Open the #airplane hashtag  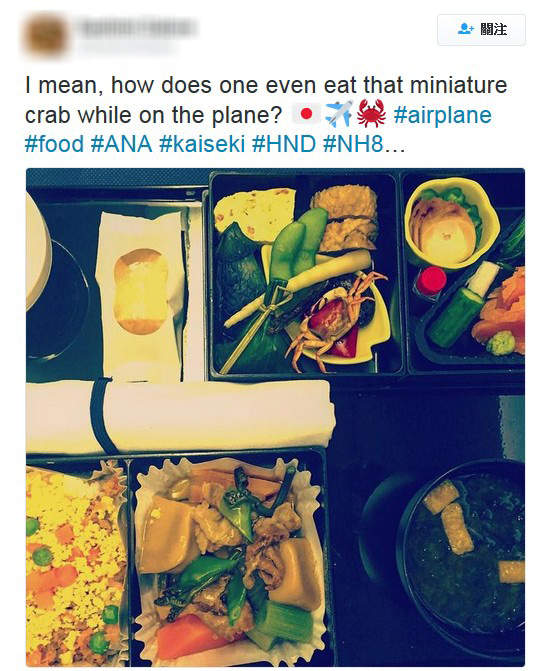(443, 115)
